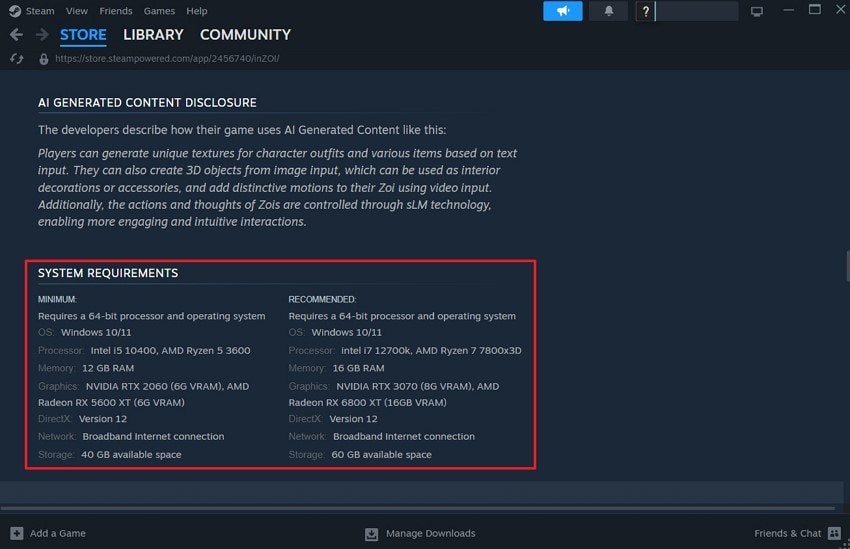
Task: Switch to Big Picture mode icon
Action: tap(757, 11)
